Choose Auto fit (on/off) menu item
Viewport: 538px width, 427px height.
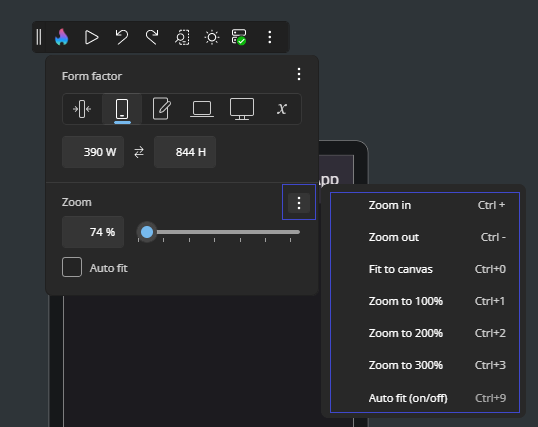pyautogui.click(x=425, y=398)
